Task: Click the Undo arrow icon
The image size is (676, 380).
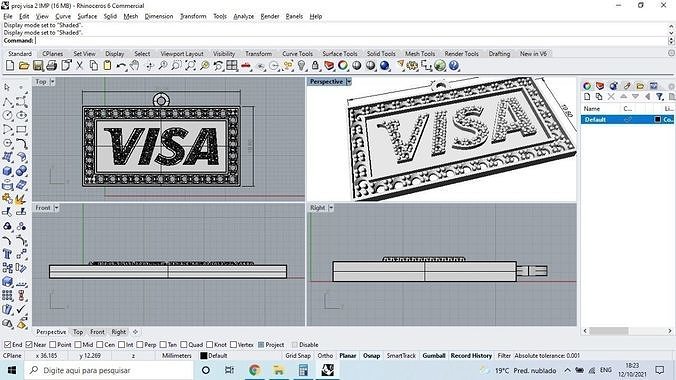Action: 121,66
